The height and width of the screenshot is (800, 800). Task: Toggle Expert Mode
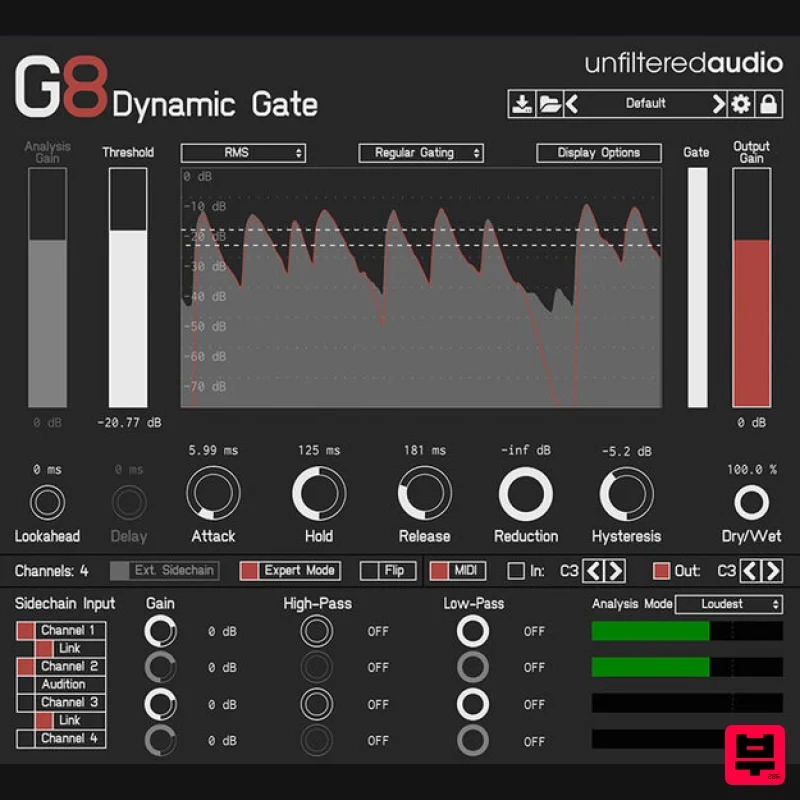(x=289, y=570)
